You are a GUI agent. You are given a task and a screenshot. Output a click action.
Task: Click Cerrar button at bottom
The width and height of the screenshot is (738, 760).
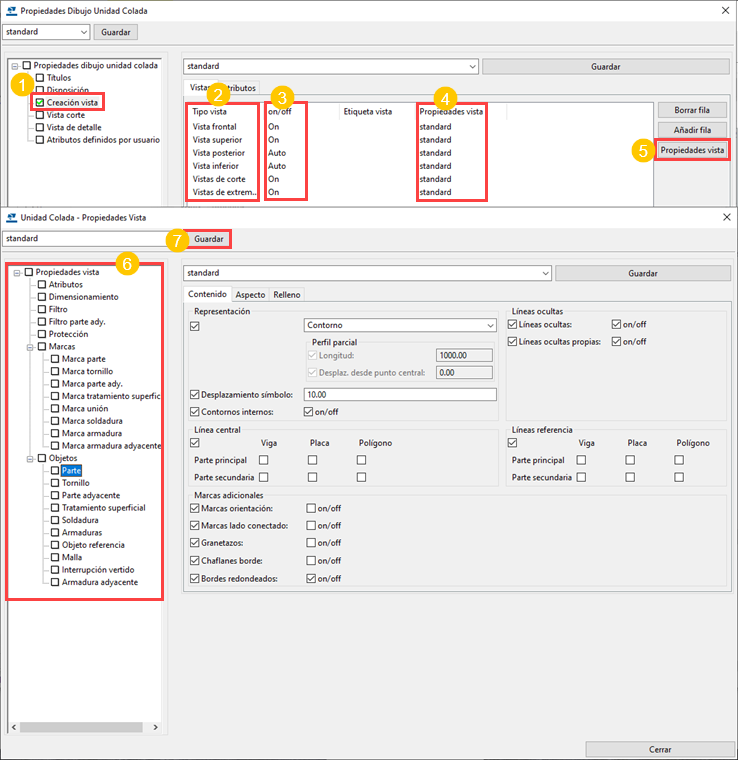(x=659, y=749)
